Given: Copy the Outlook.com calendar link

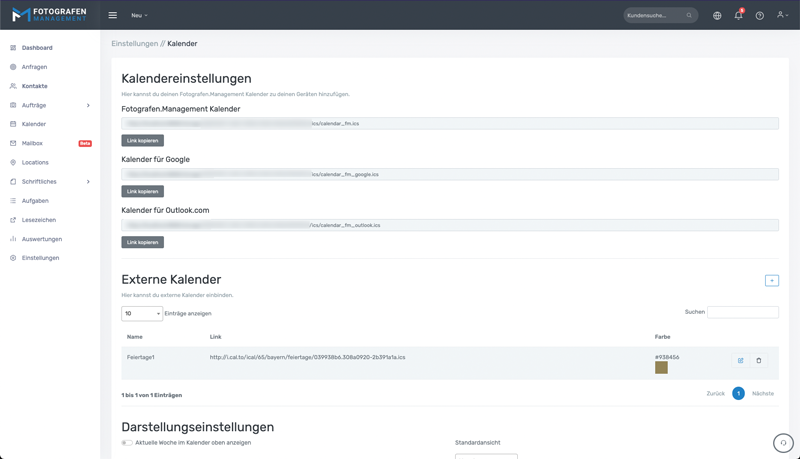Looking at the screenshot, I should tap(142, 242).
